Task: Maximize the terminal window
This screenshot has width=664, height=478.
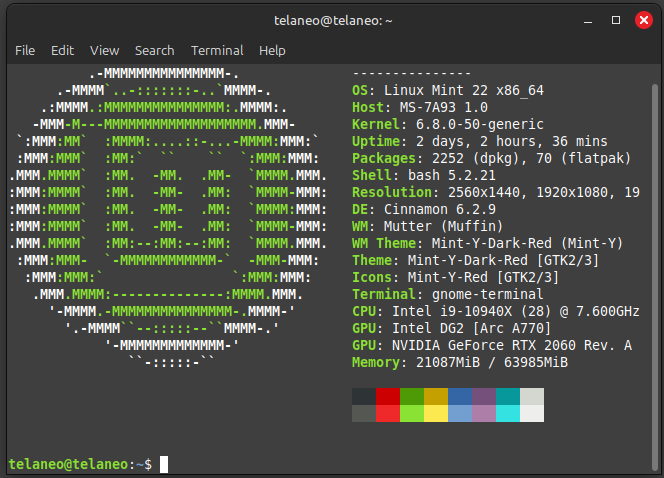Action: [615, 19]
